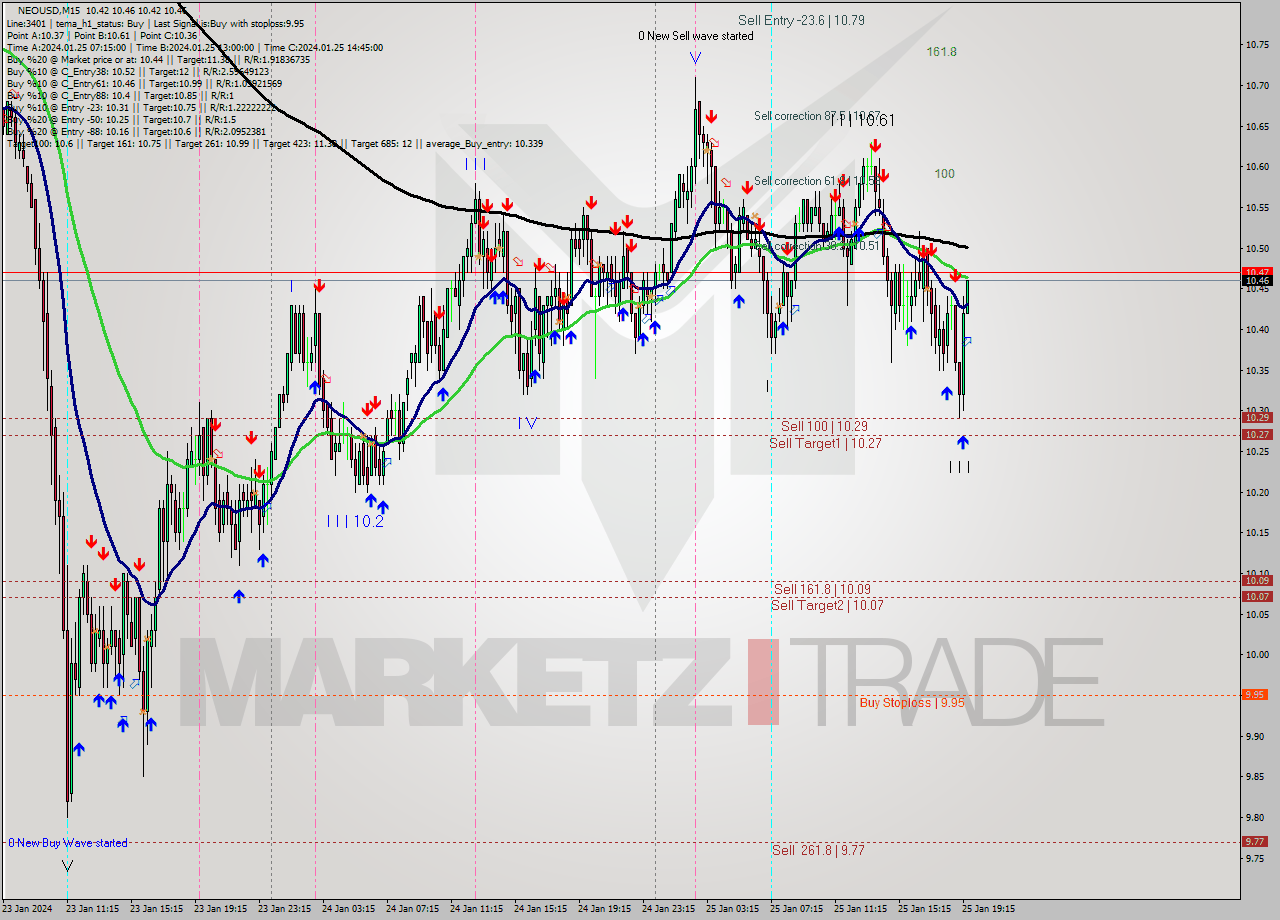
Task: Click the '25 Jan 03:15' time label
Action: tap(733, 909)
